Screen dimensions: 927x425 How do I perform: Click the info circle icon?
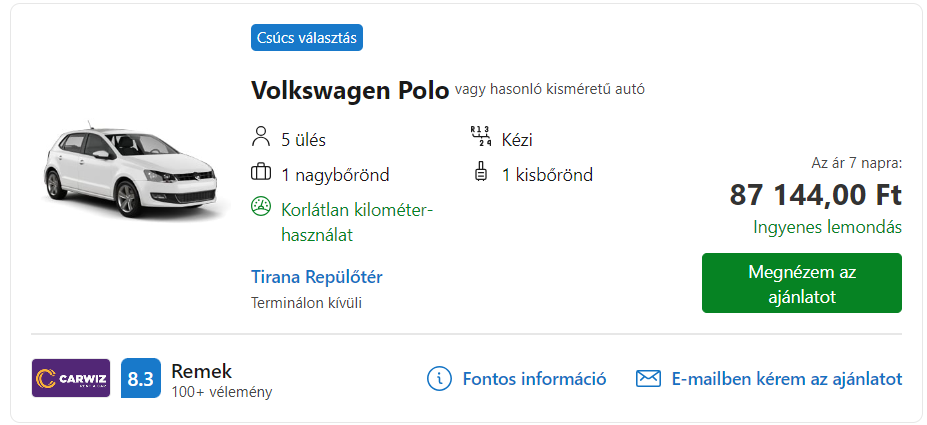[x=439, y=378]
